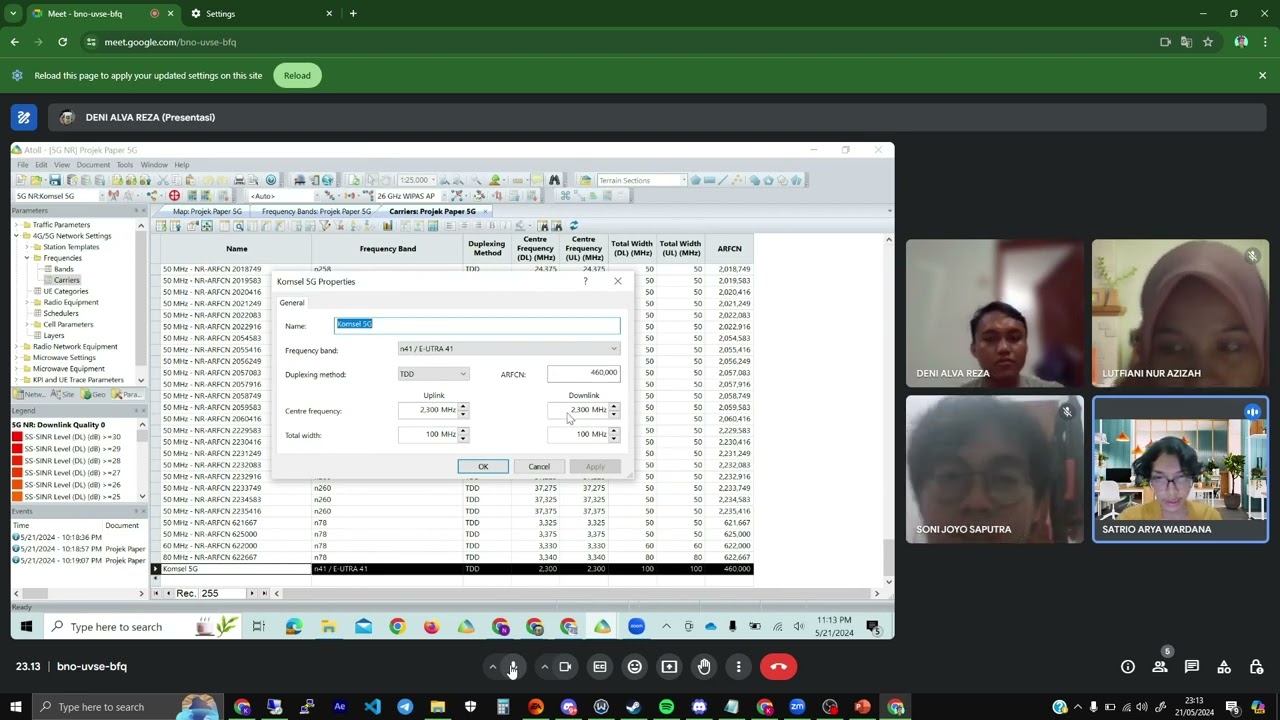The image size is (1280, 720).
Task: Leave the call with red hang-up button
Action: [x=779, y=667]
